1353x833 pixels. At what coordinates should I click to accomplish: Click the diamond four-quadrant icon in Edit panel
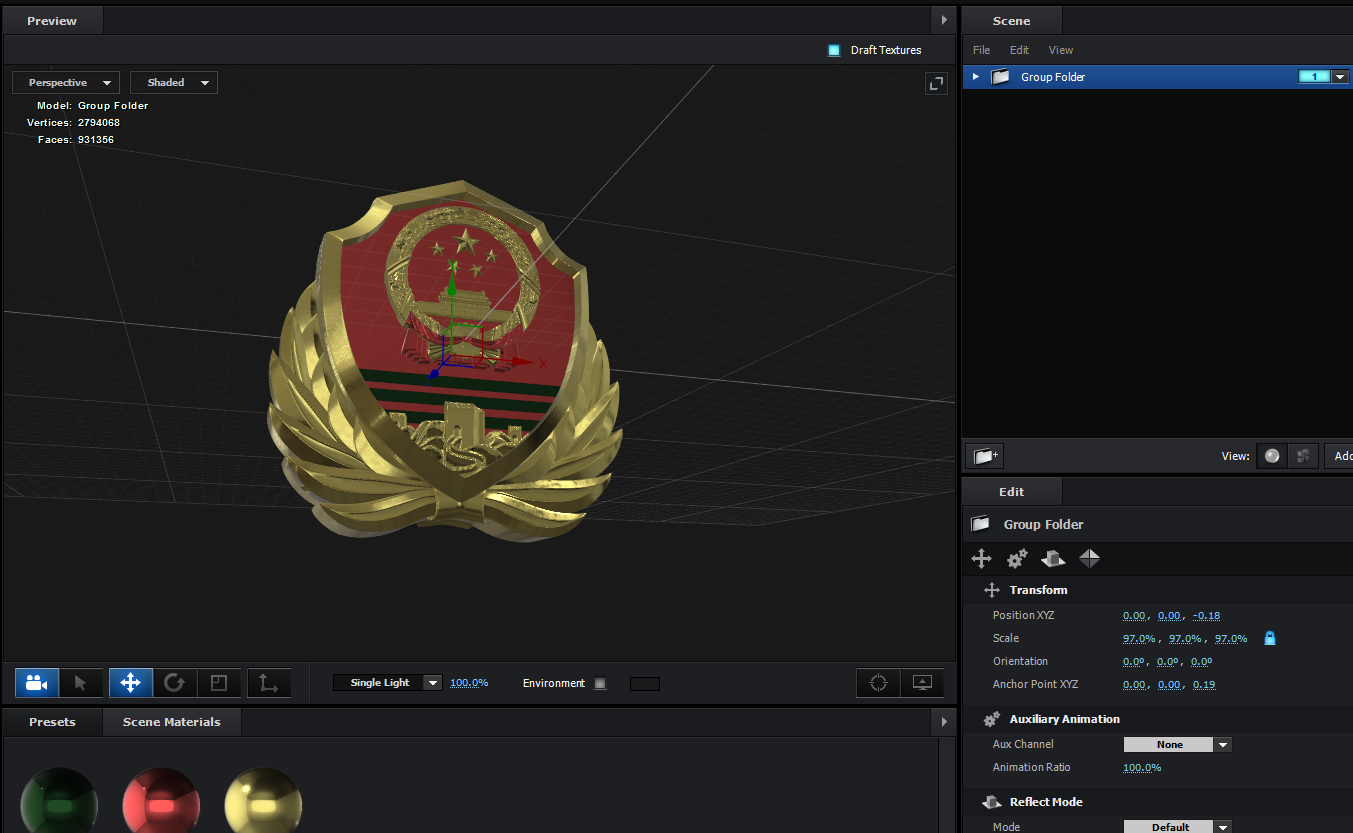click(x=1089, y=559)
